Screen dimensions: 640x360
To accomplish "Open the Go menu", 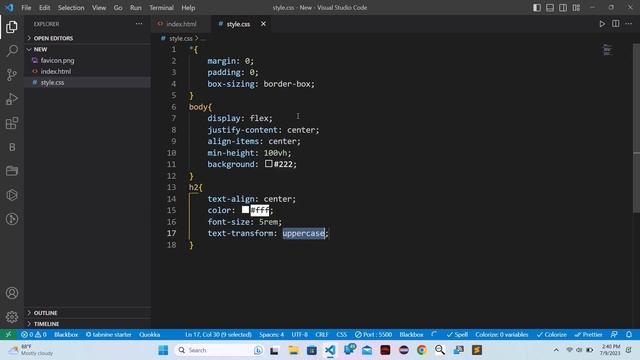I will pos(118,7).
